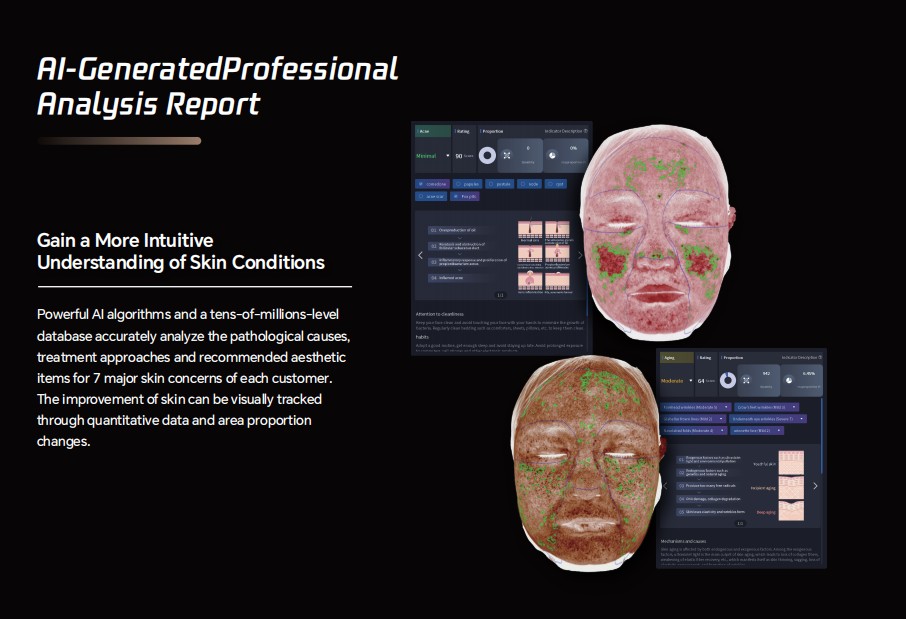The image size is (906, 619).
Task: Go to next slide in Aging causes carousel
Action: coord(815,486)
